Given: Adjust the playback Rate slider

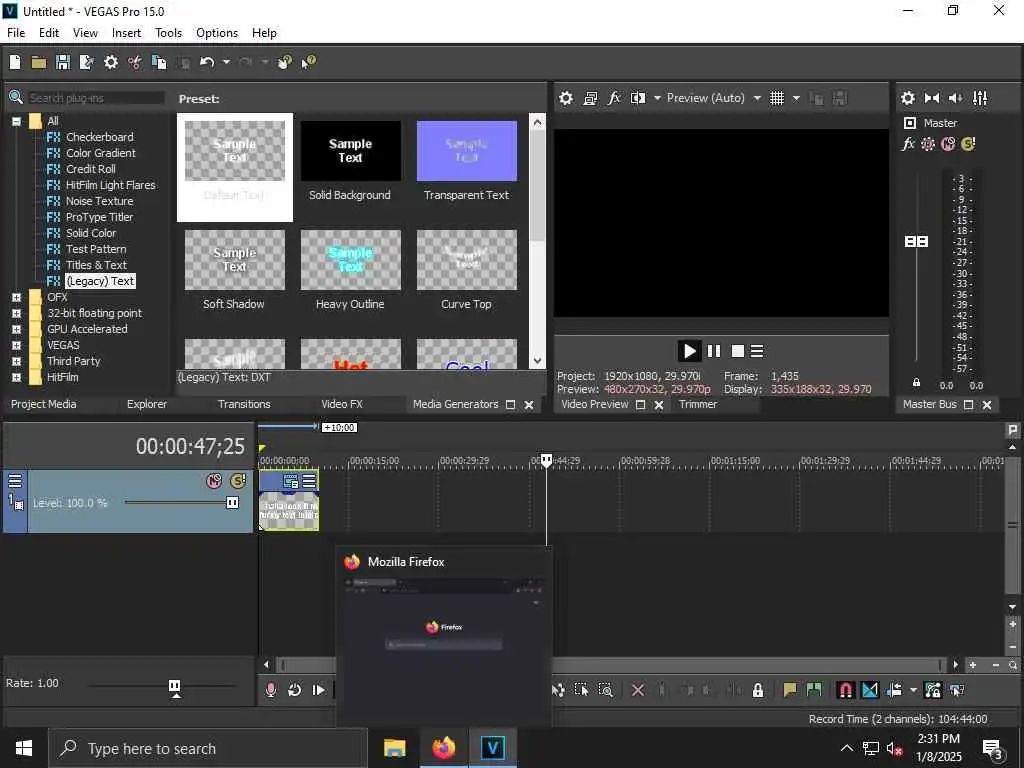Looking at the screenshot, I should [x=174, y=686].
